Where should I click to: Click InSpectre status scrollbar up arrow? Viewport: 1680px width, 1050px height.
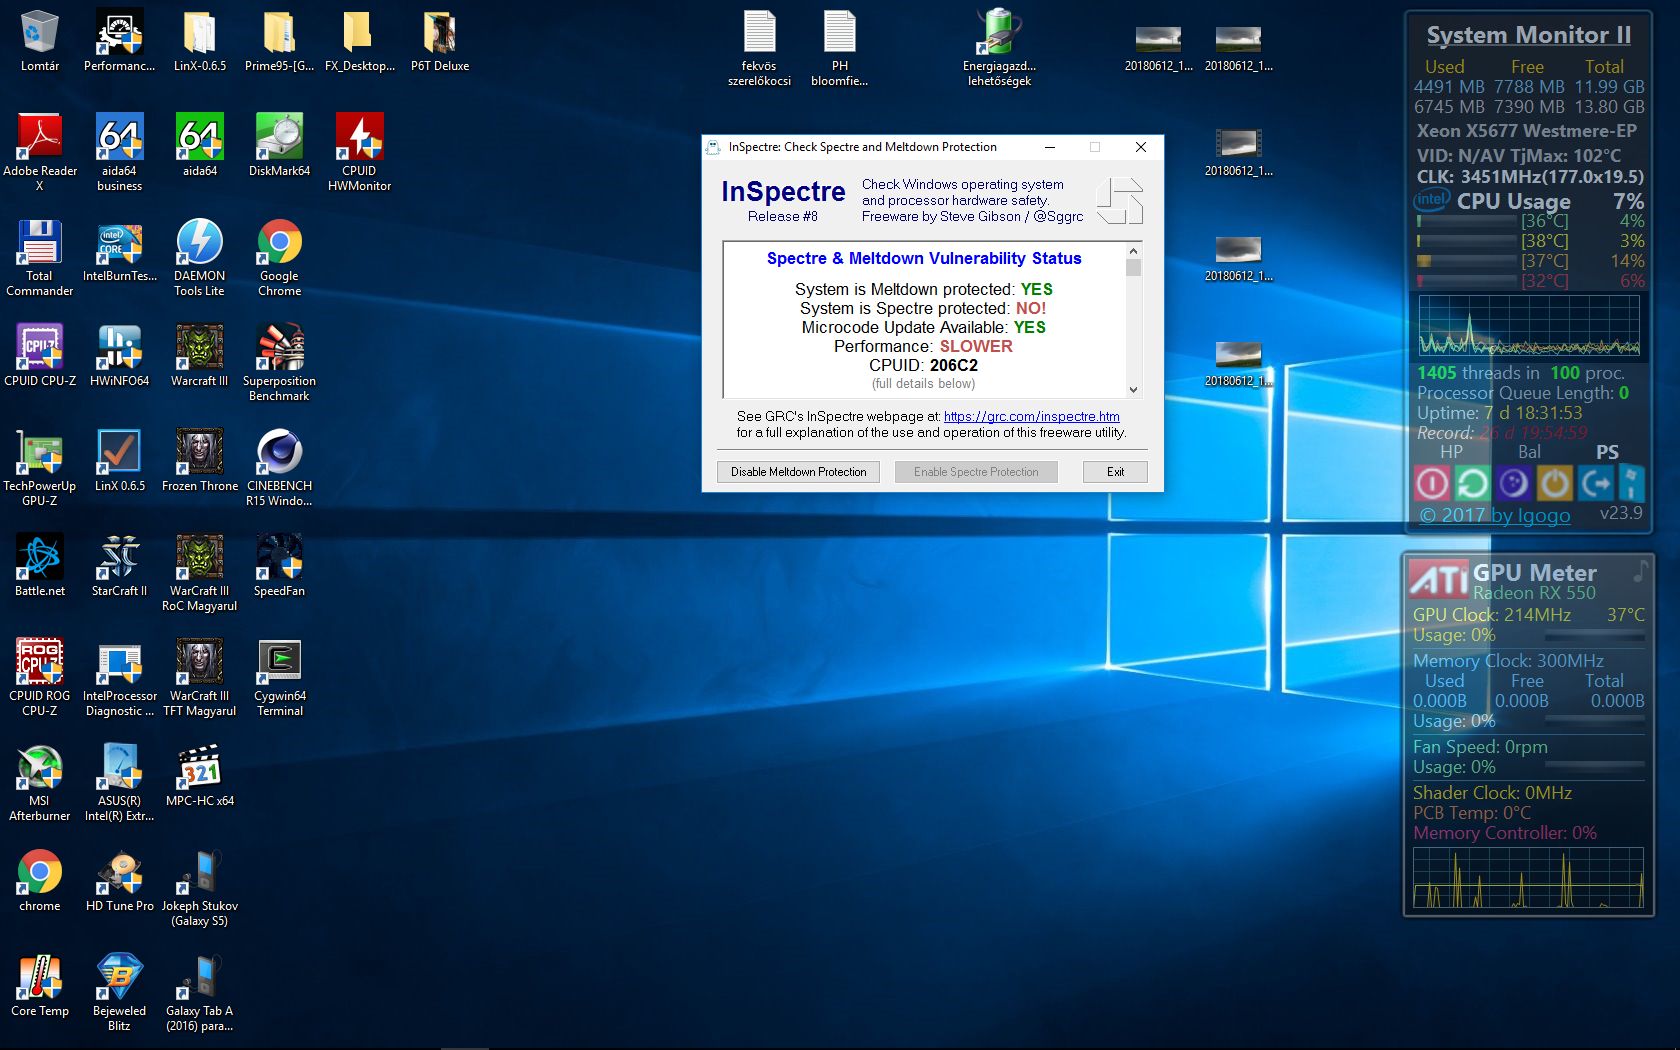pyautogui.click(x=1133, y=251)
